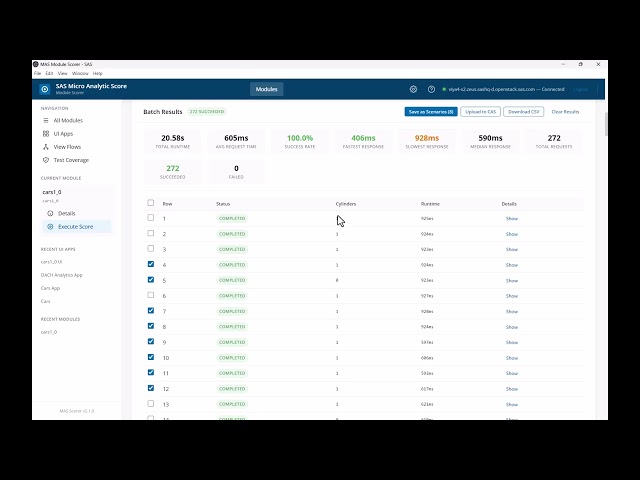Click the Details info icon in sidebar
Viewport: 640px width, 480px height.
coord(50,213)
